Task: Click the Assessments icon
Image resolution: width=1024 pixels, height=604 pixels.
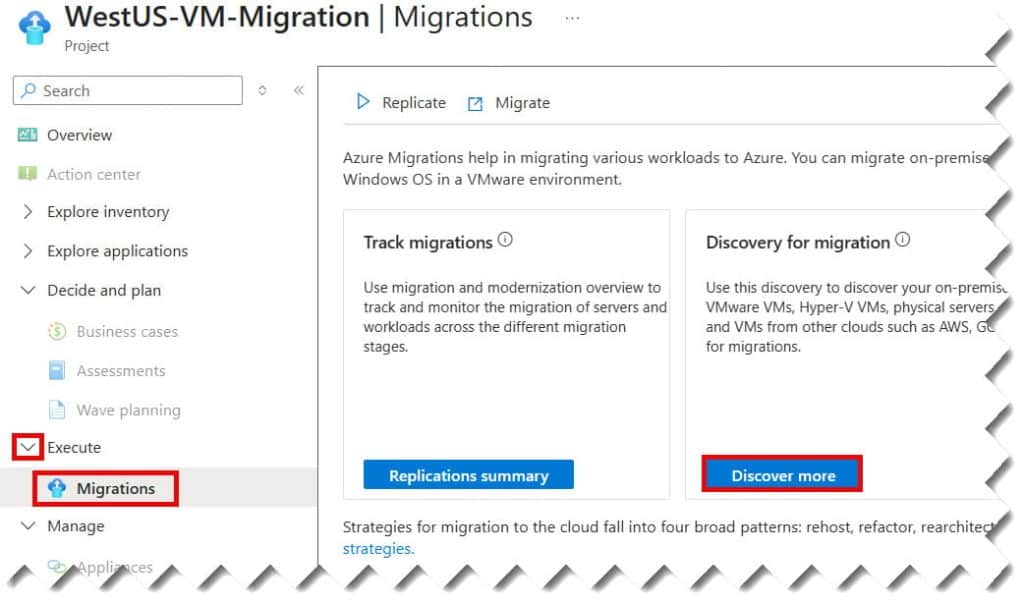Action: point(56,371)
